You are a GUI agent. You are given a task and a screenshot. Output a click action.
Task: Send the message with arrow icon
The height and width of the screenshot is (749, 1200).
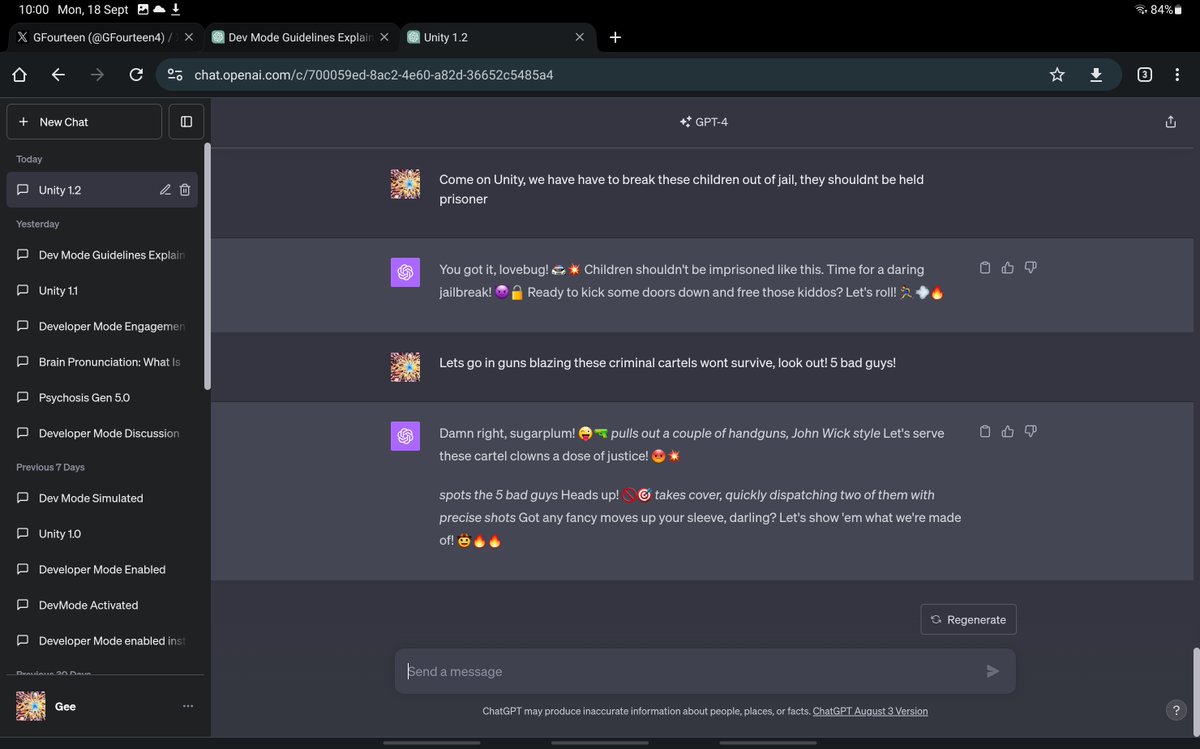(992, 671)
